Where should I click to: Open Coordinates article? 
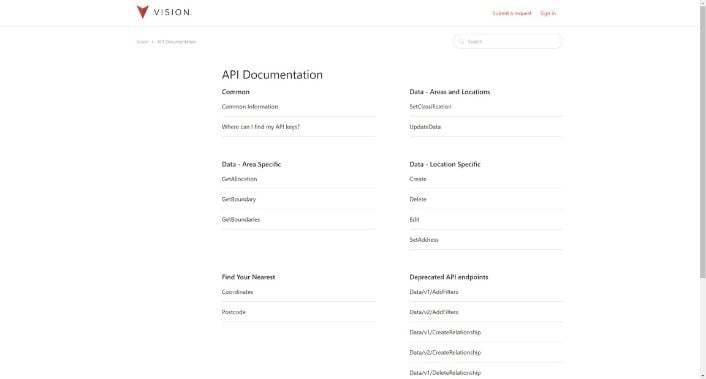(x=237, y=292)
